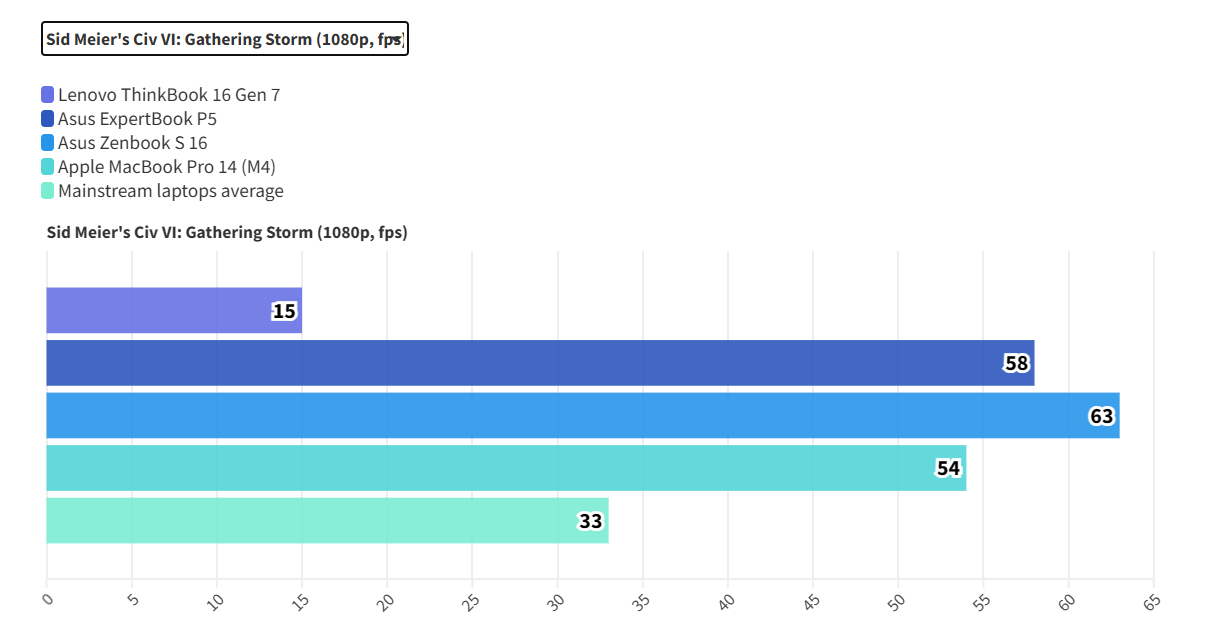The width and height of the screenshot is (1218, 633).
Task: Select the Lenovo ThinkBook bar showing 15
Action: pyautogui.click(x=160, y=311)
